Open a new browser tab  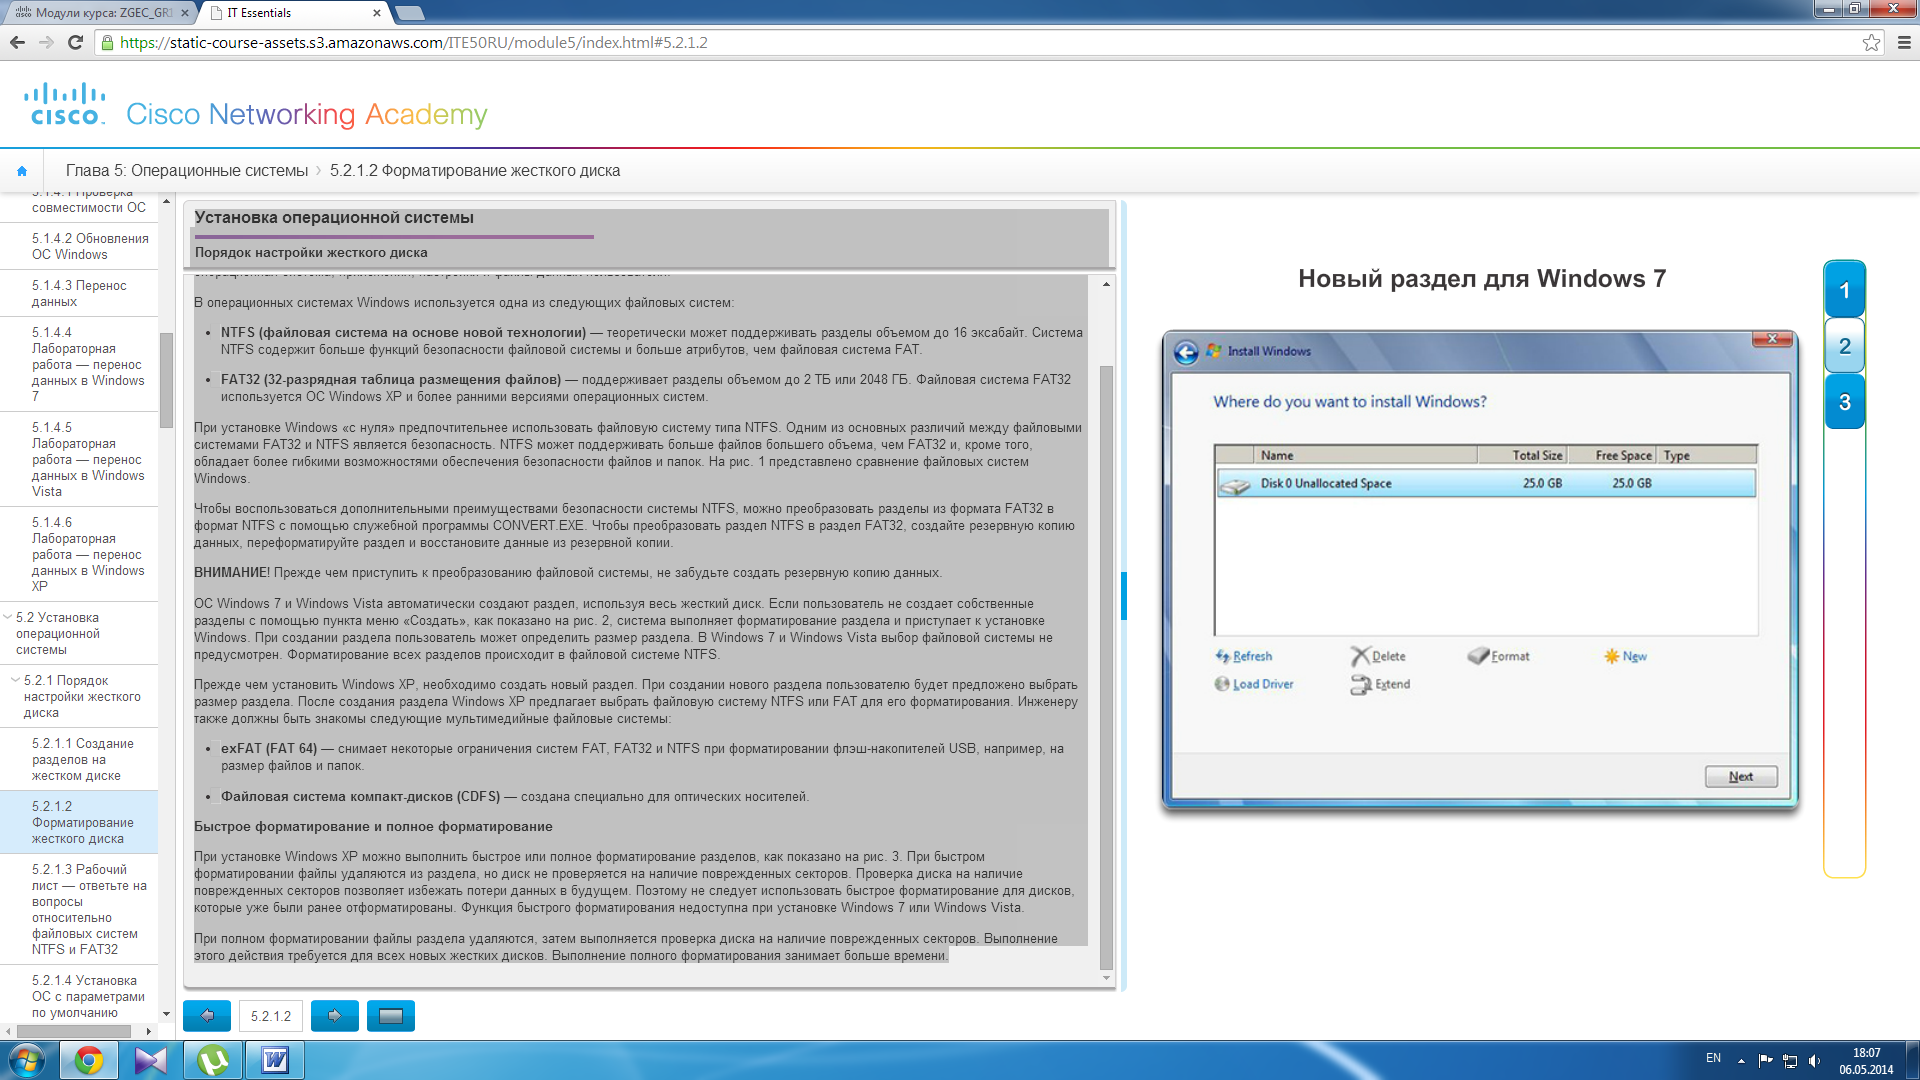click(409, 13)
